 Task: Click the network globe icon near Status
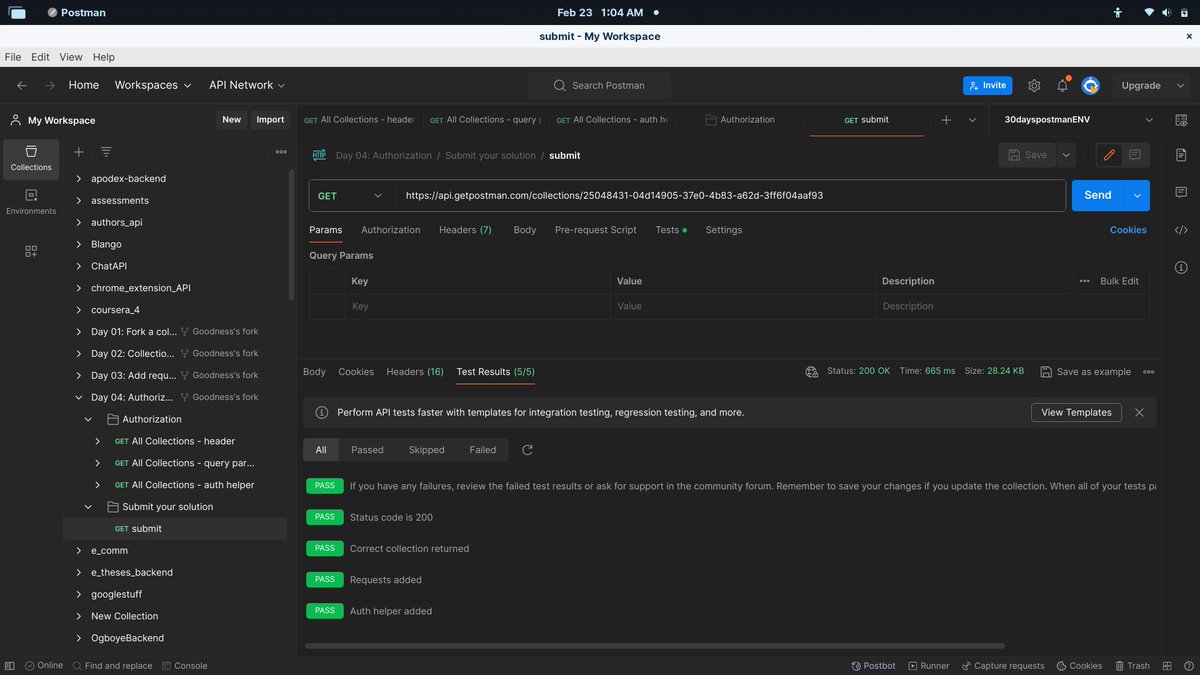[812, 371]
